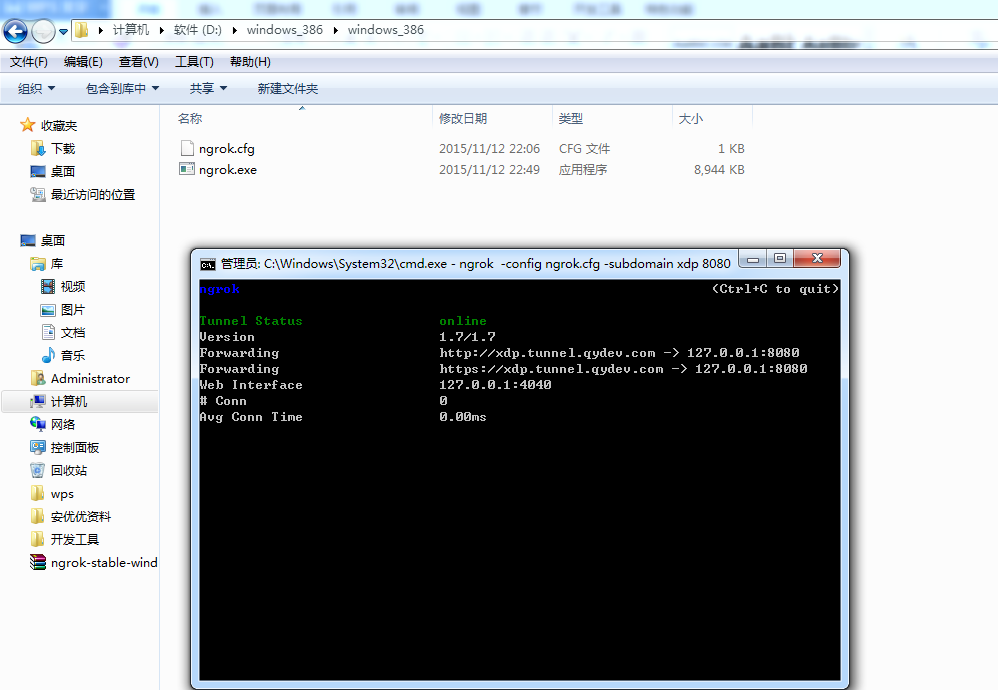Image resolution: width=998 pixels, height=690 pixels.
Task: Open the 共享 dropdown in toolbar
Action: coord(208,88)
